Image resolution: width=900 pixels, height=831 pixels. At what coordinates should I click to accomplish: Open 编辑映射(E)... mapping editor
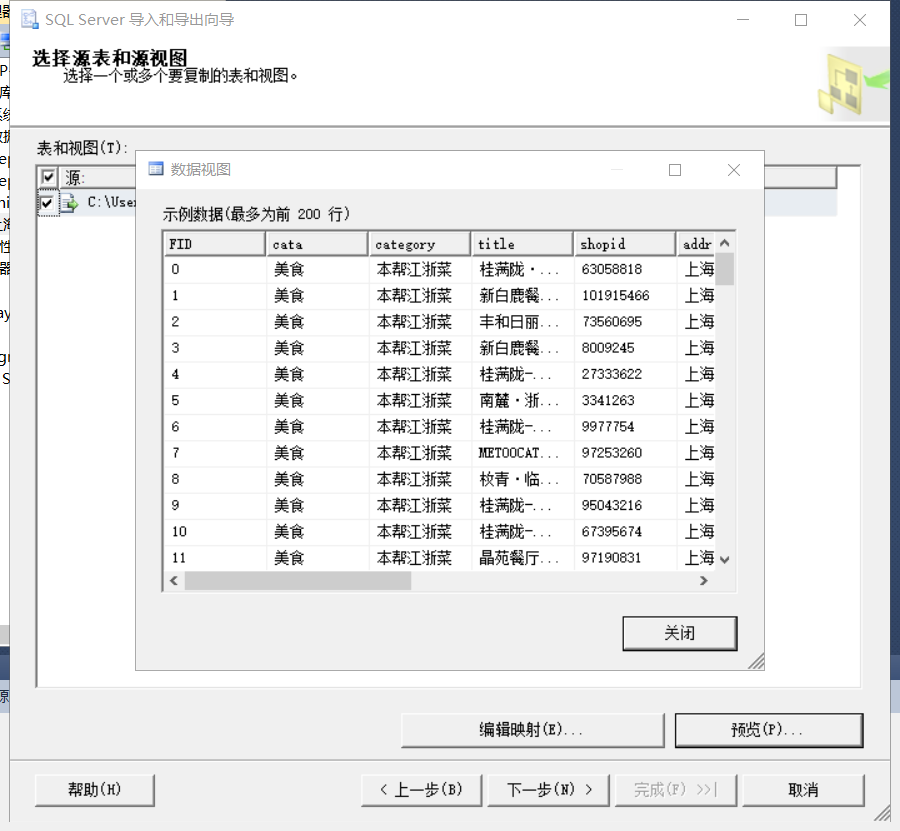[533, 730]
